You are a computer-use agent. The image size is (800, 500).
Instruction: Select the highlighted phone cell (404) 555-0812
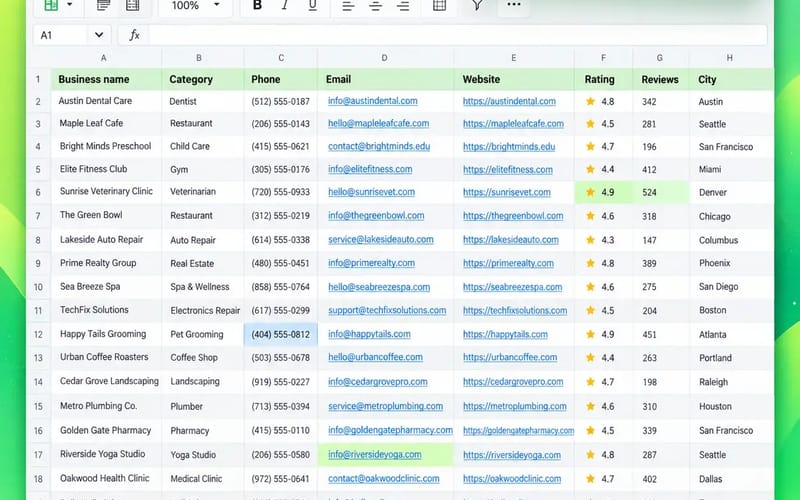coord(281,335)
